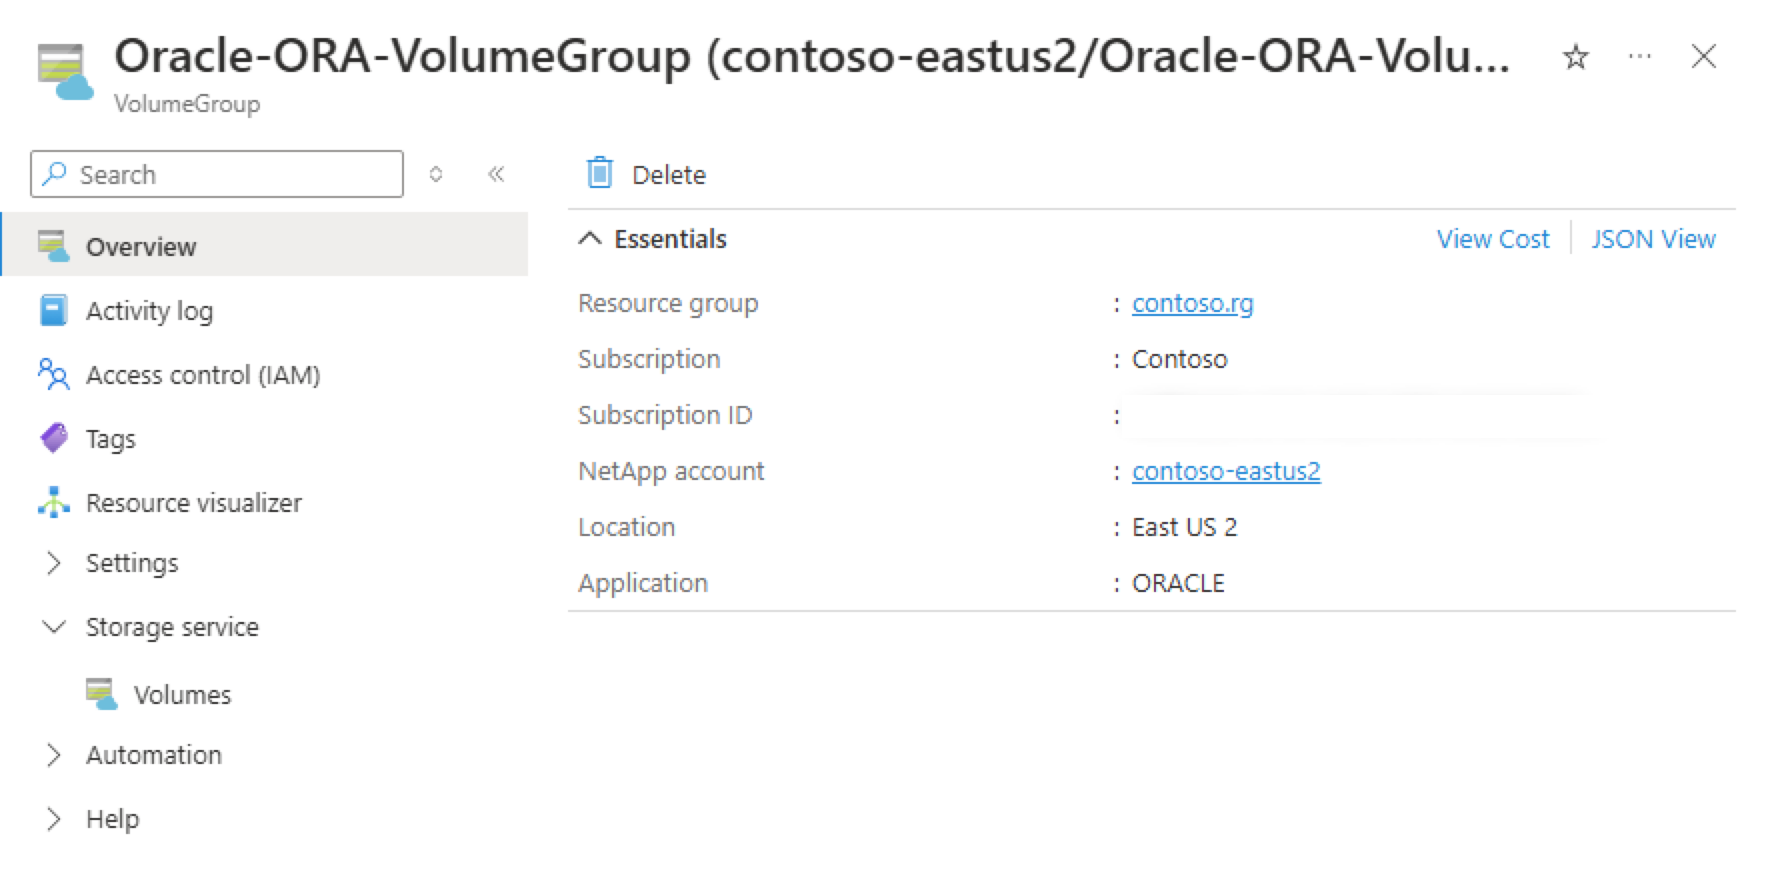Screen dimensions: 1770x878
Task: Open View Cost link
Action: 1493,239
